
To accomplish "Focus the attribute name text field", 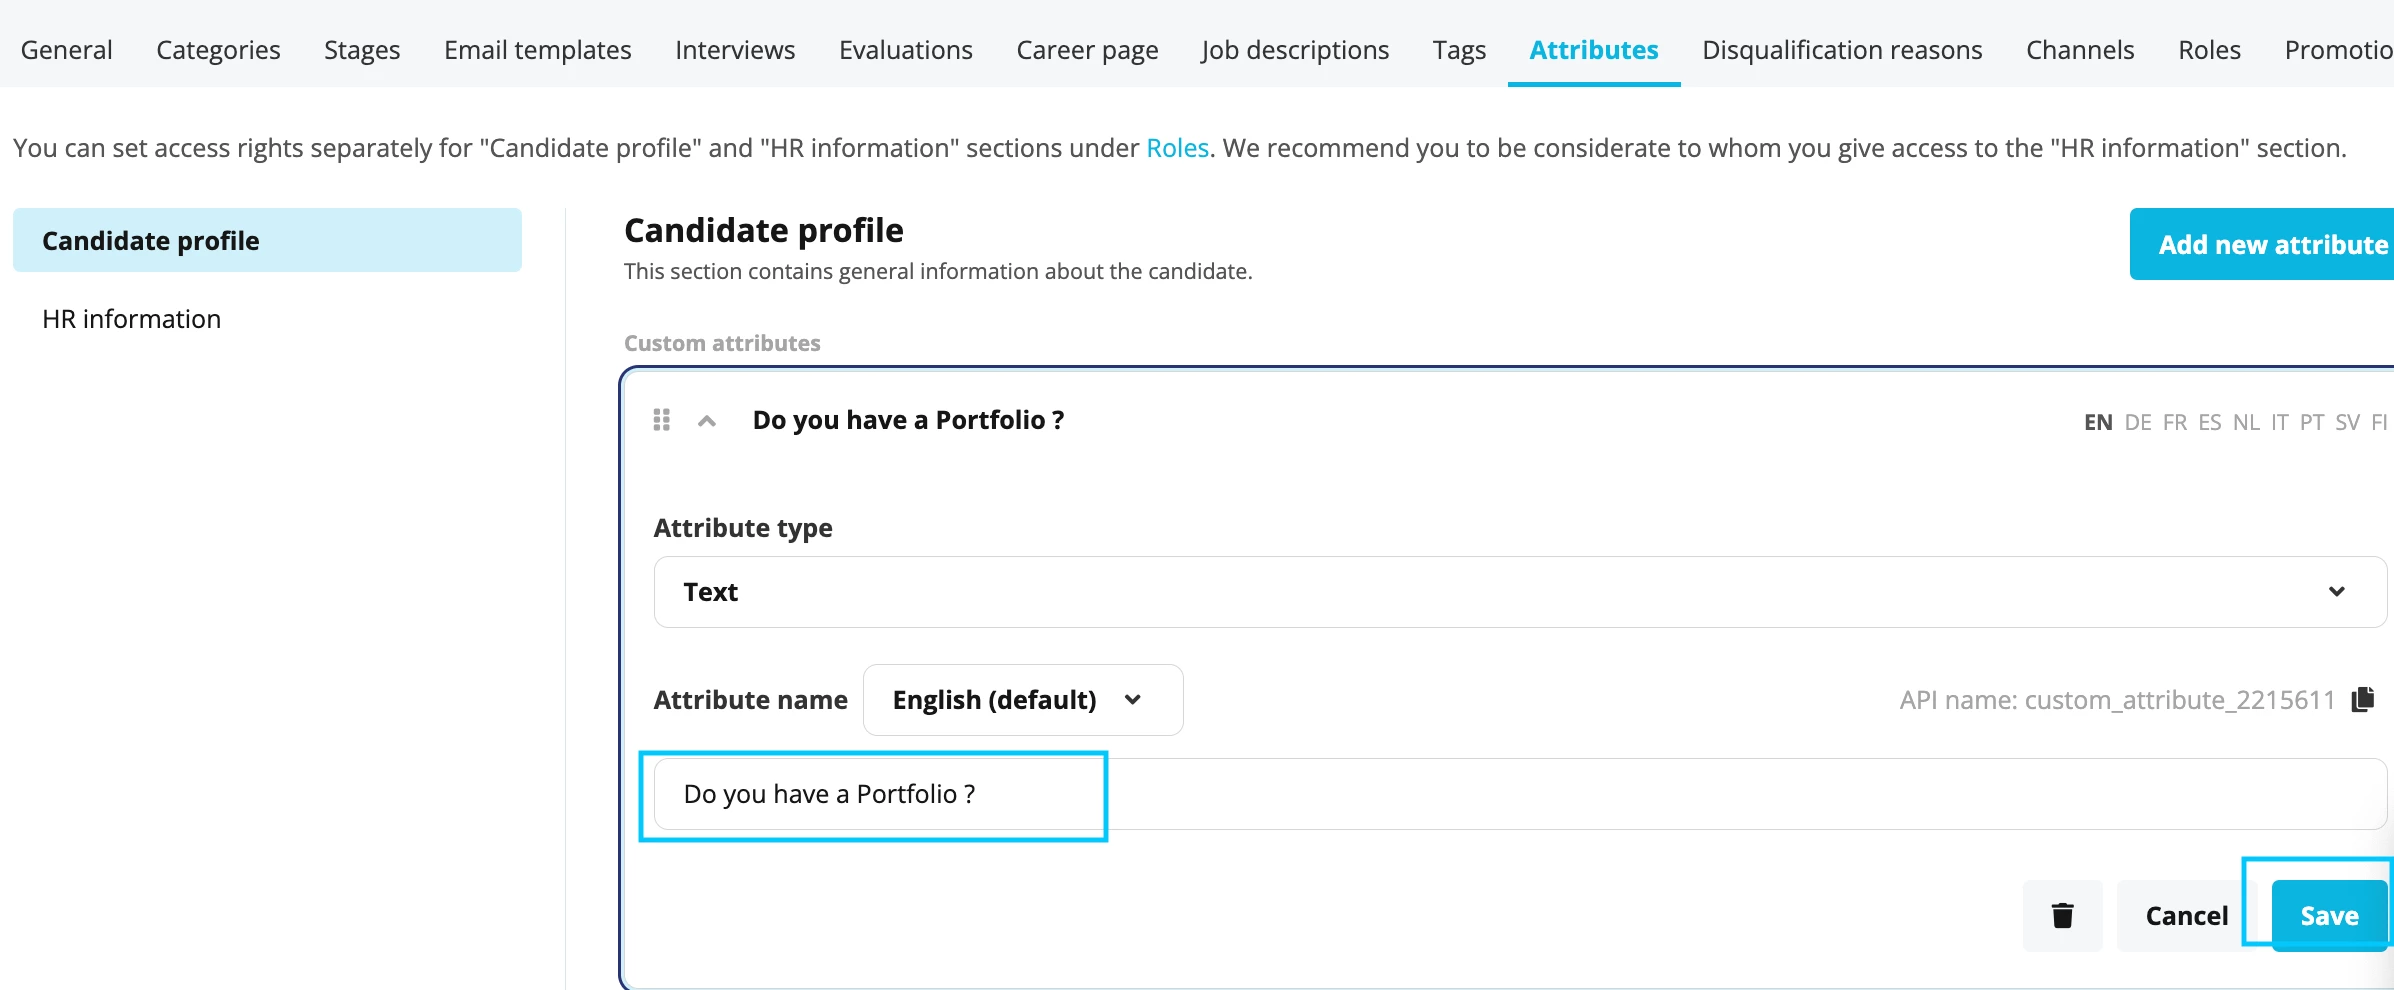I will (1520, 794).
